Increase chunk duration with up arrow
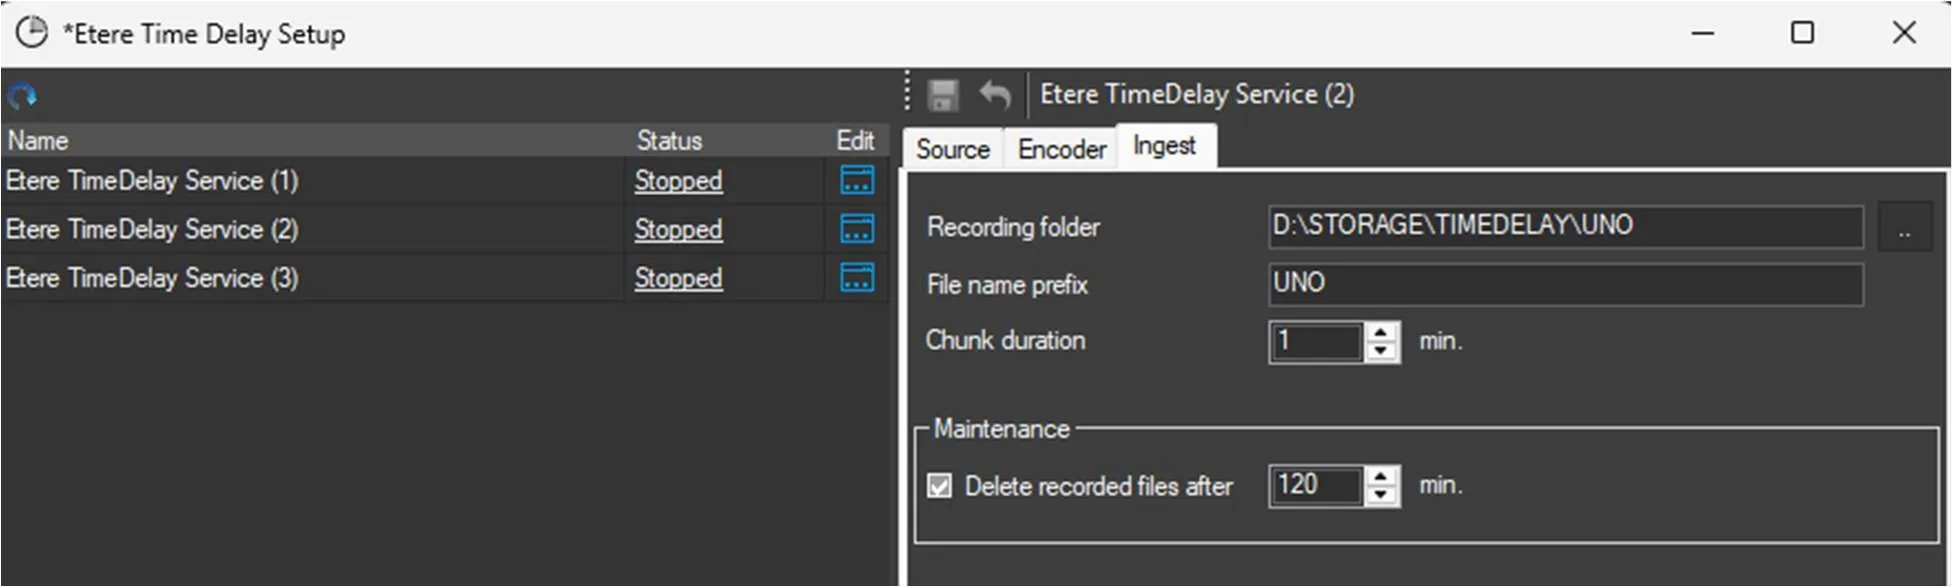 click(x=1381, y=332)
